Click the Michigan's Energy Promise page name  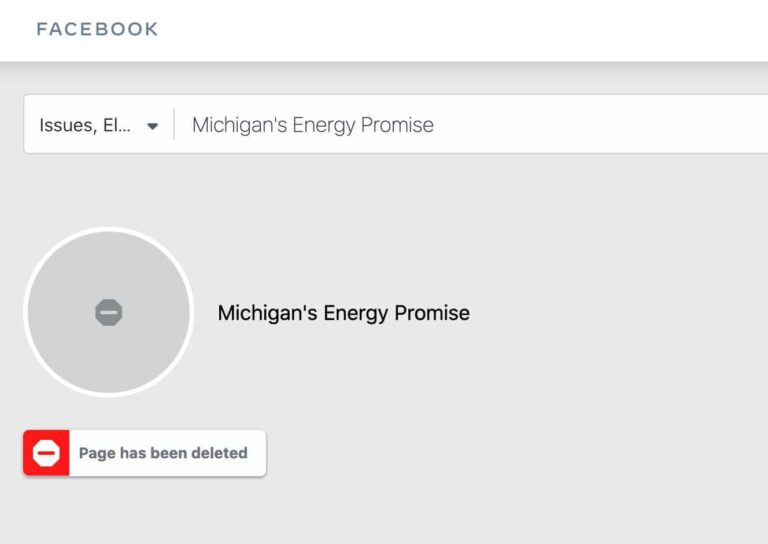pos(343,313)
